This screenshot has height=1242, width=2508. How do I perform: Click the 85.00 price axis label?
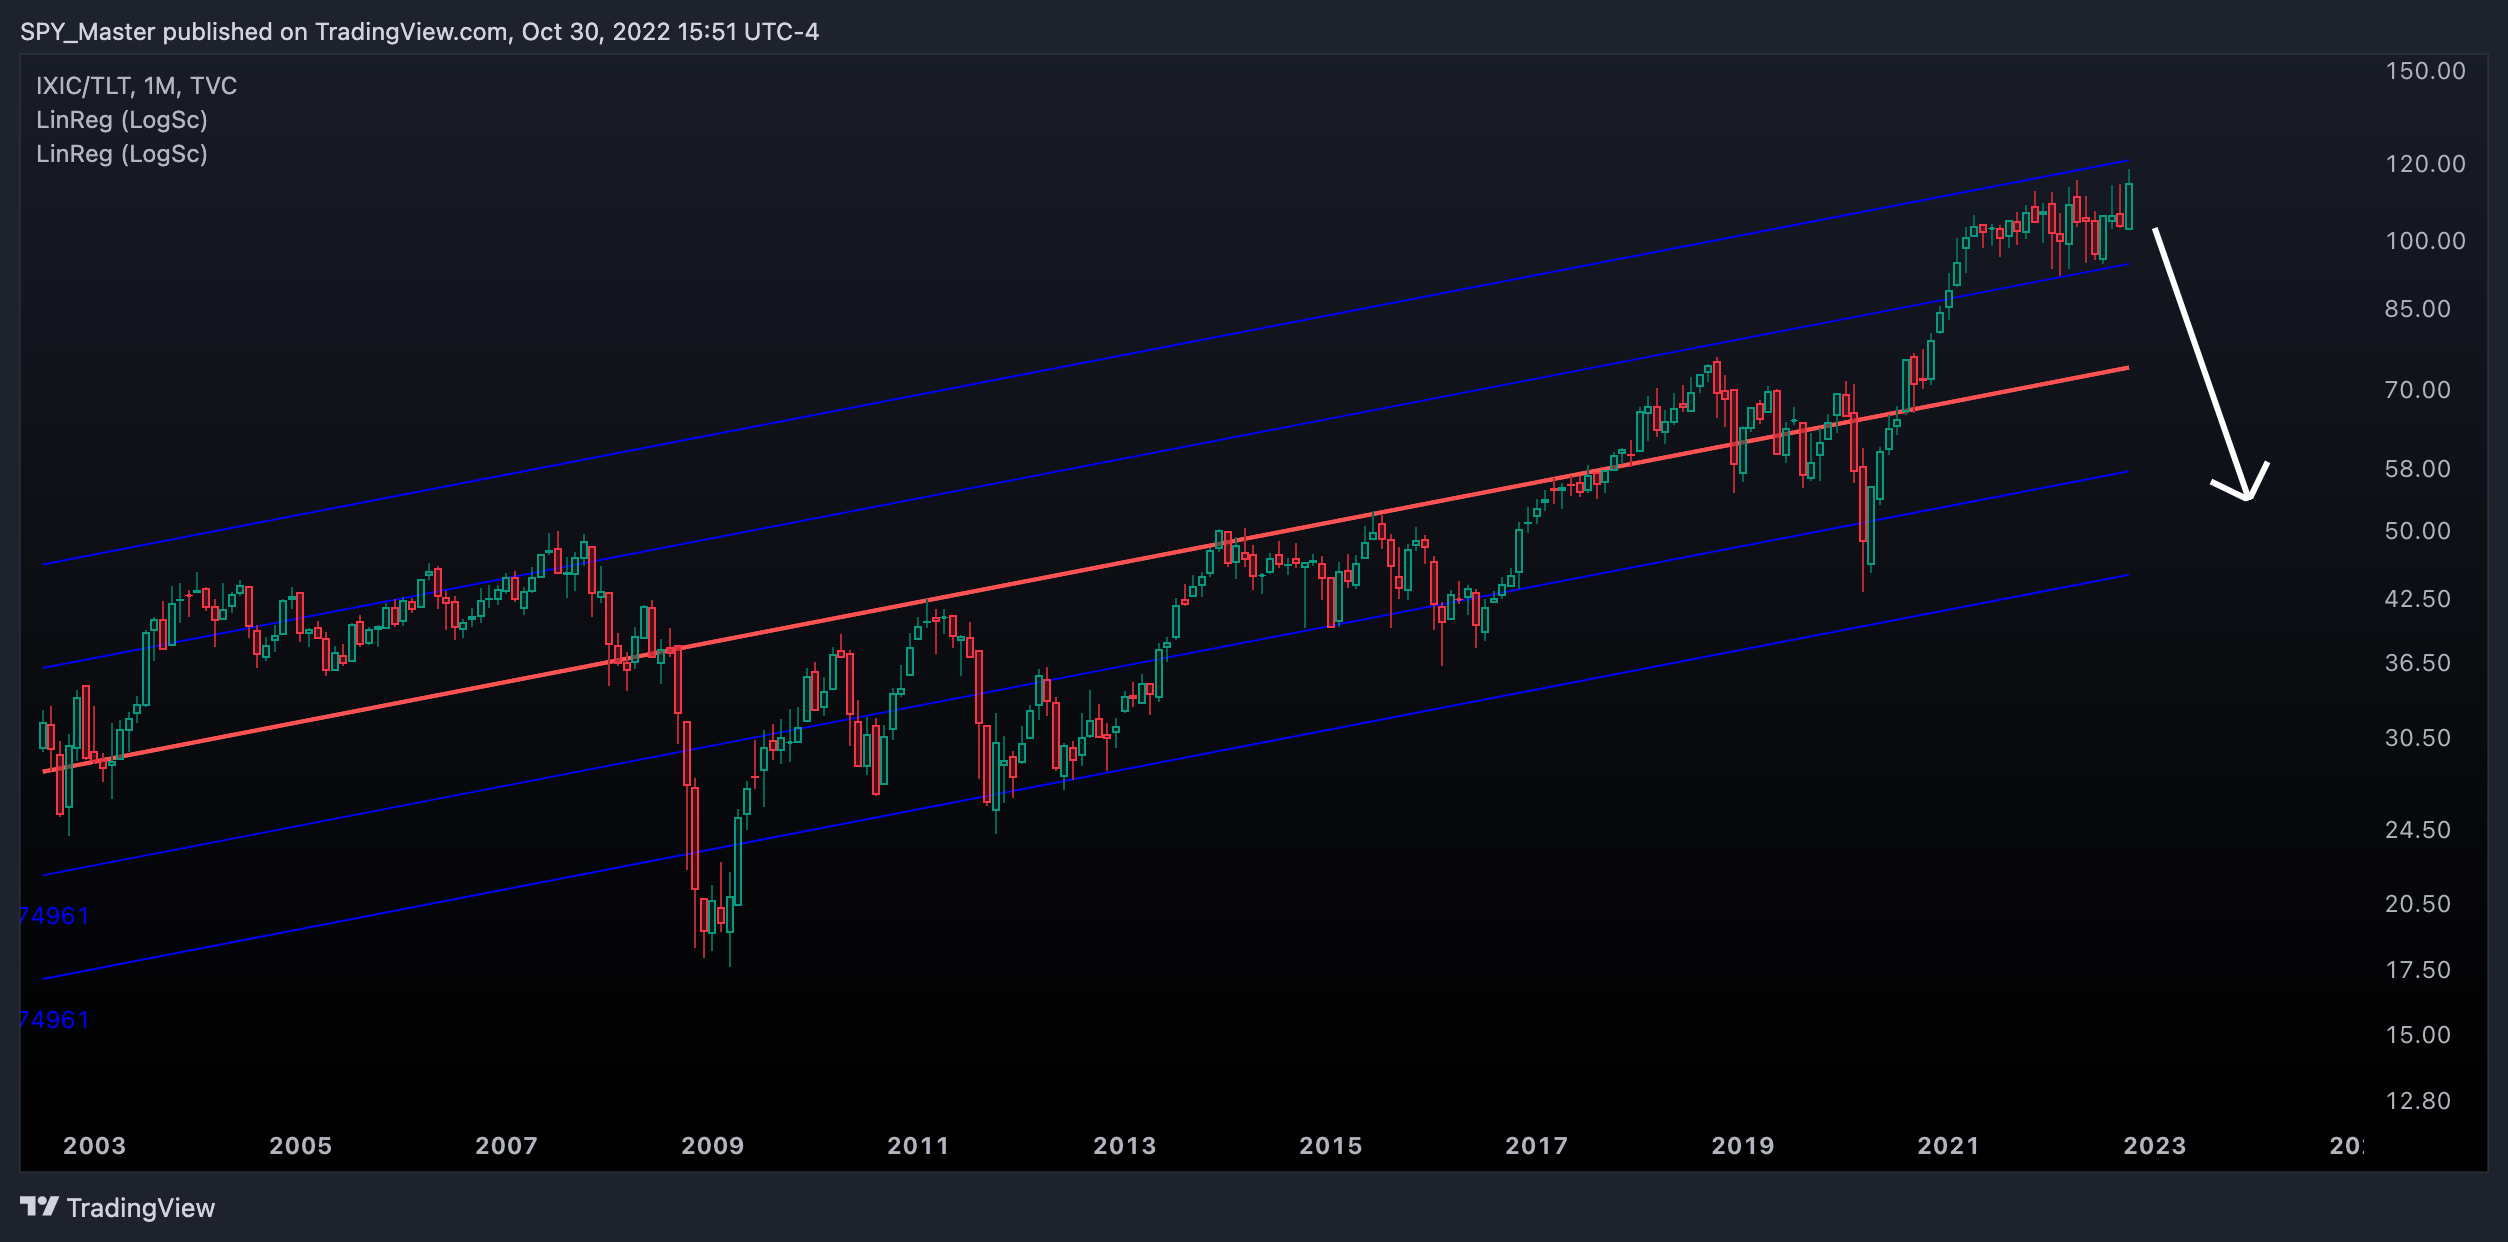click(x=2418, y=309)
